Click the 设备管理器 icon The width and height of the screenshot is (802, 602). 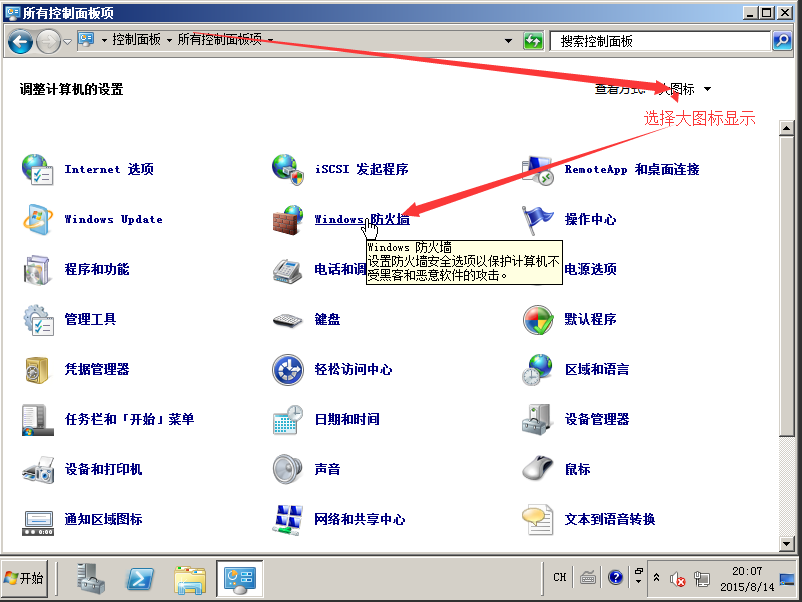tap(538, 419)
